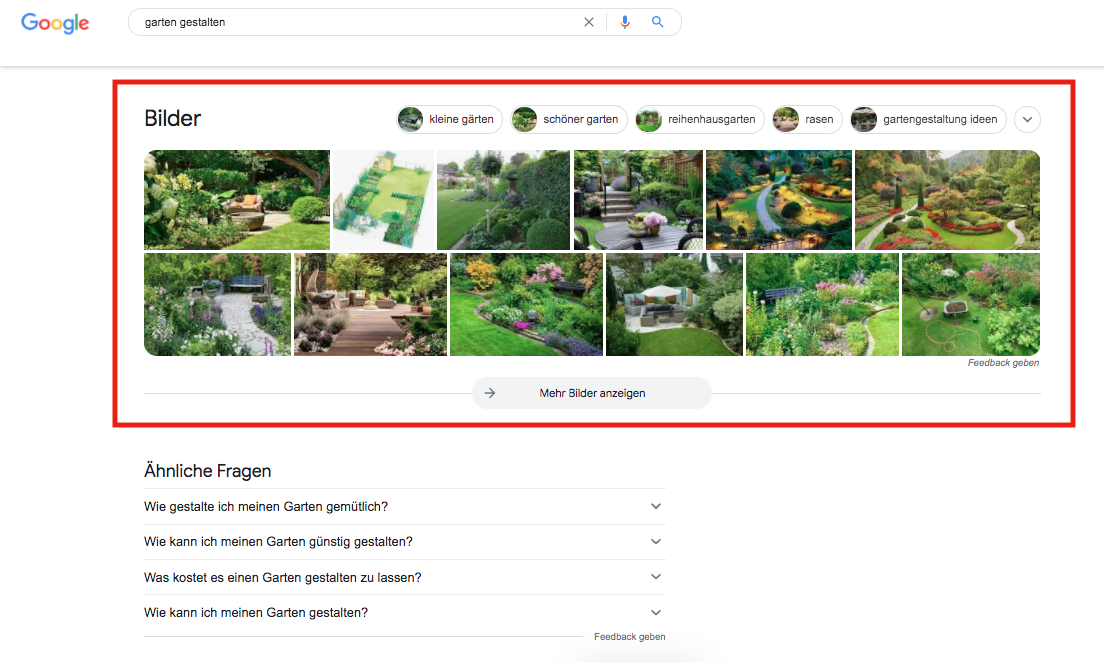1104x662 pixels.
Task: Select the gartengestaltung ideen chip
Action: pos(929,119)
